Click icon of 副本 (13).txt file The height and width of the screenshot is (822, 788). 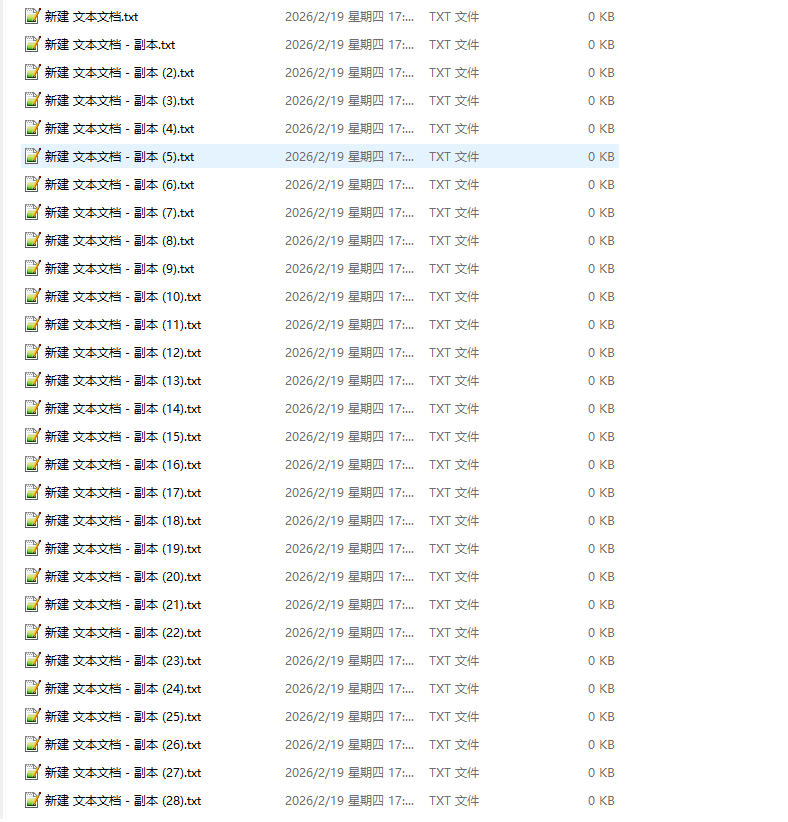coord(33,381)
